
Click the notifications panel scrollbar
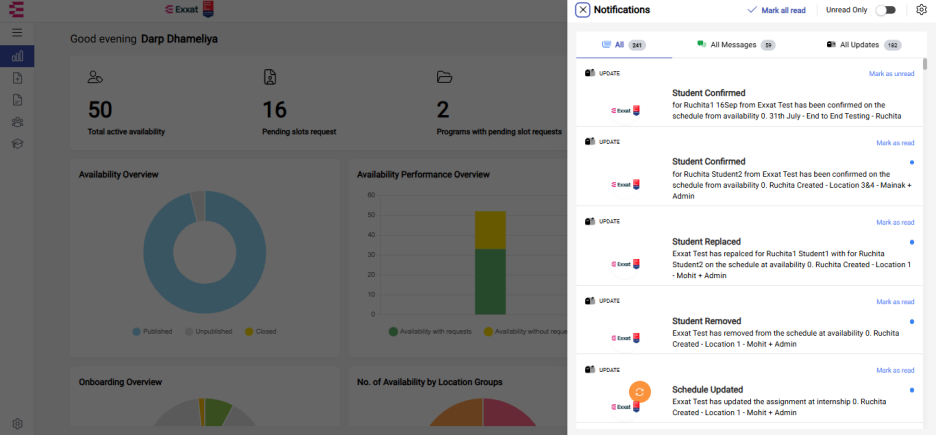(x=925, y=64)
